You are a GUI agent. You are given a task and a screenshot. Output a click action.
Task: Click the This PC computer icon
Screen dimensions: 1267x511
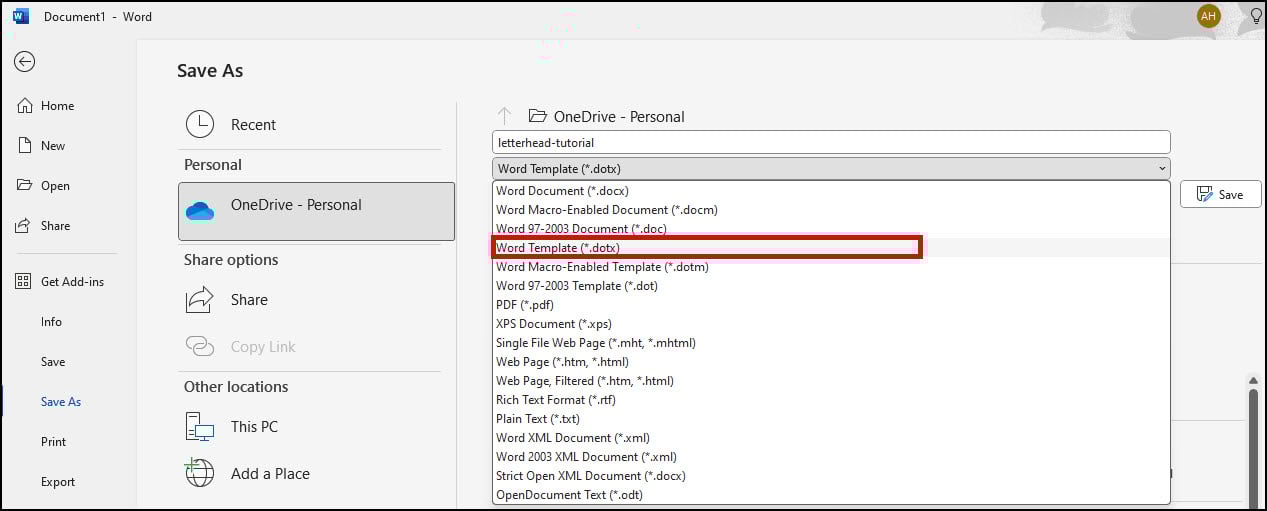[200, 427]
